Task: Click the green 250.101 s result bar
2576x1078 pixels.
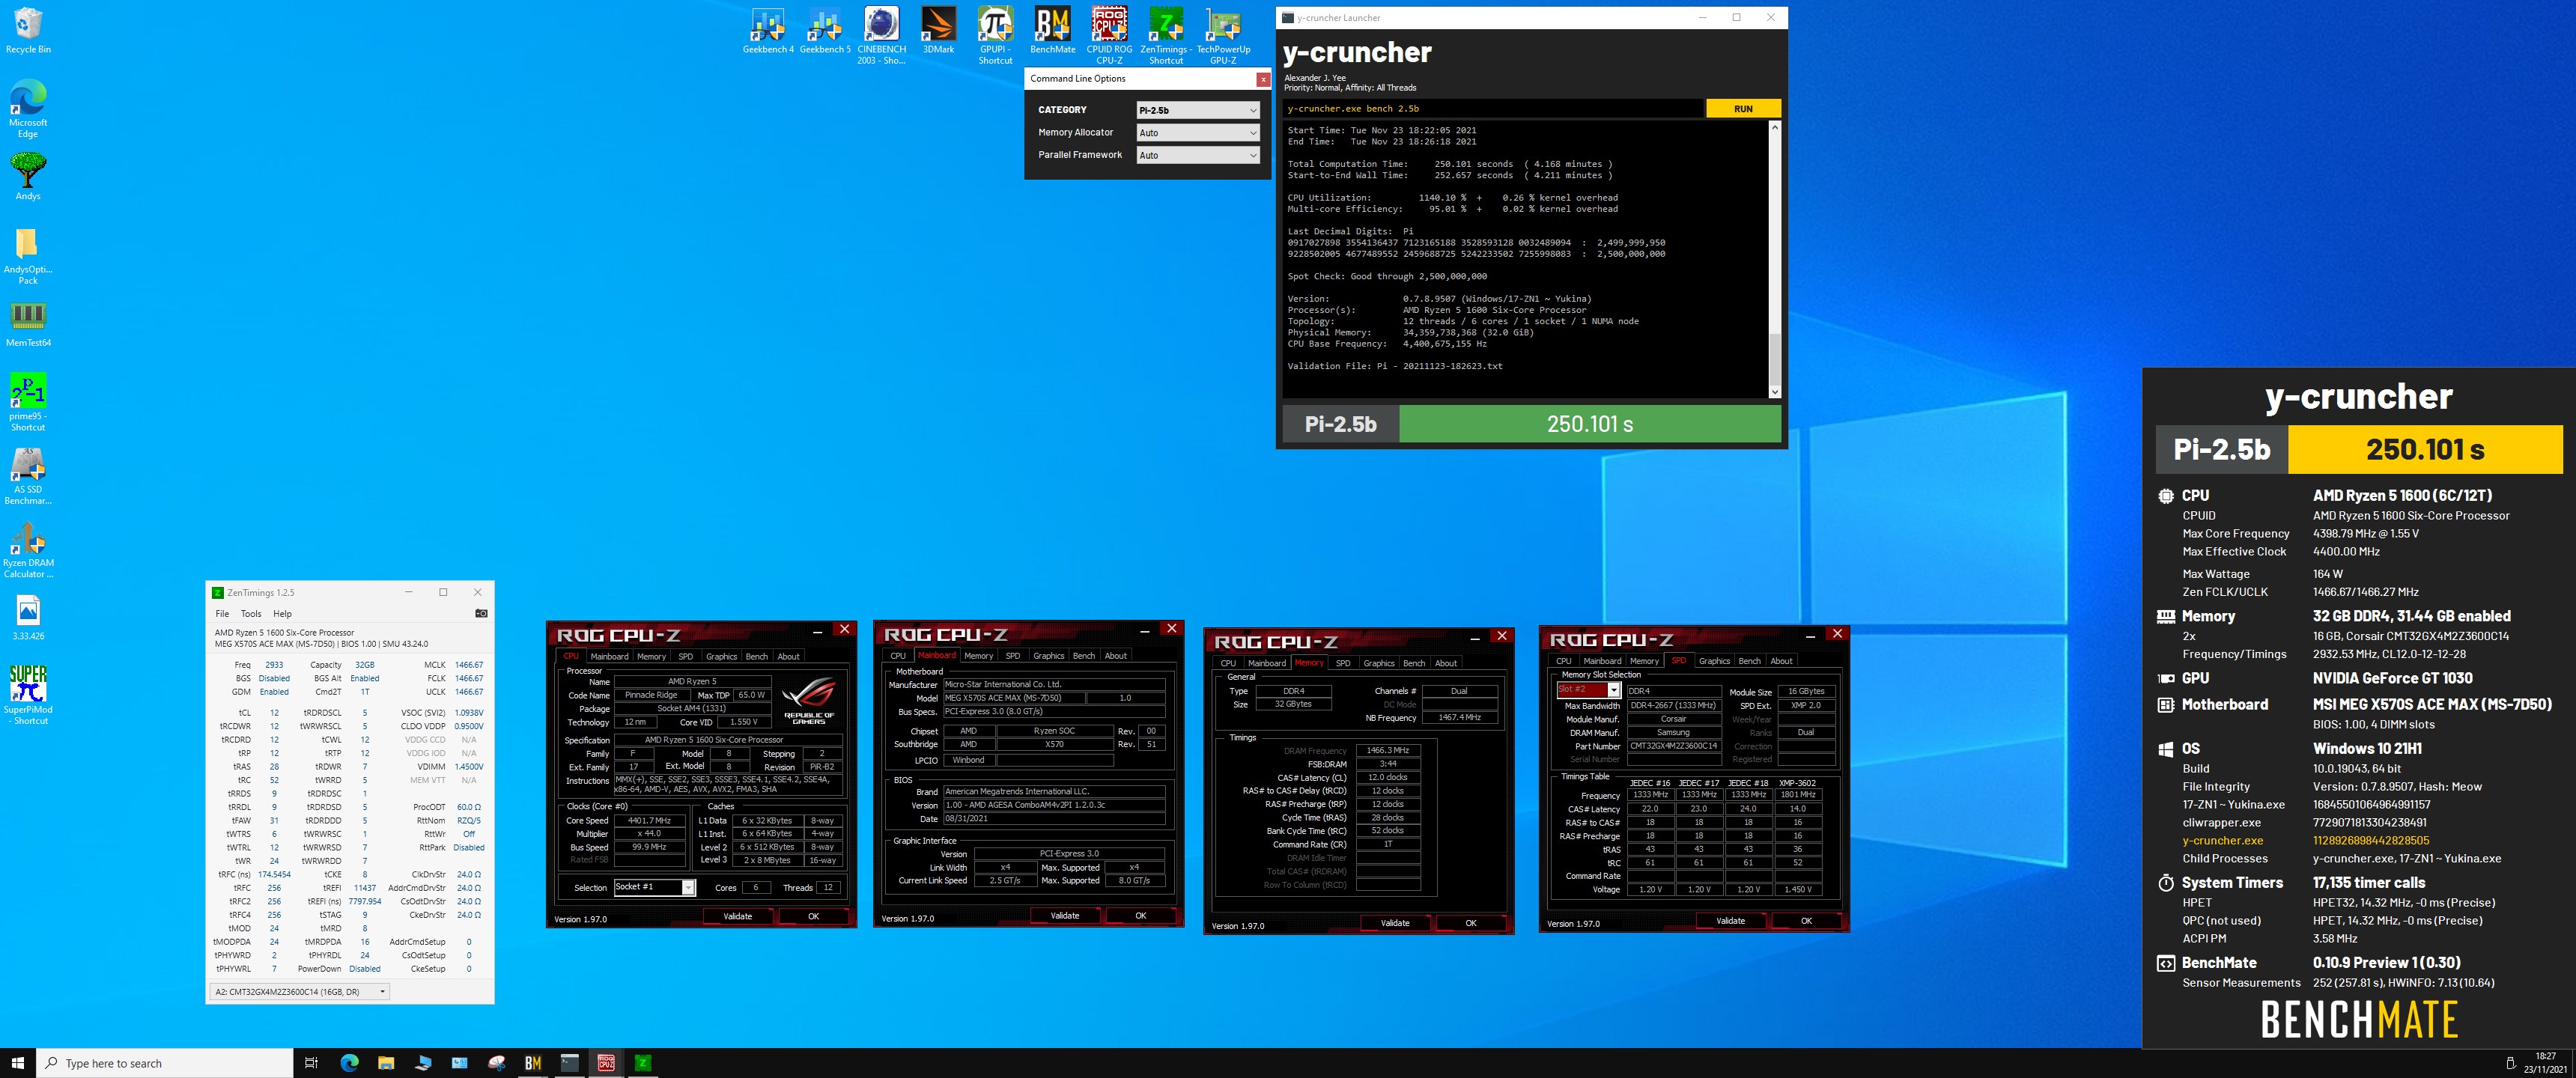Action: 1589,424
